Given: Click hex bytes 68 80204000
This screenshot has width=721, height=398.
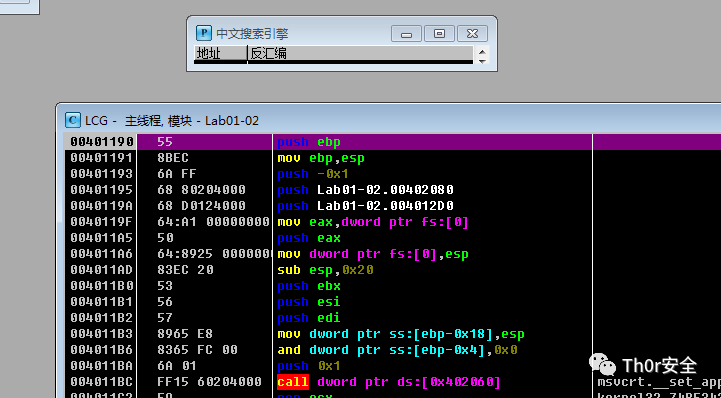Looking at the screenshot, I should click(x=201, y=190).
